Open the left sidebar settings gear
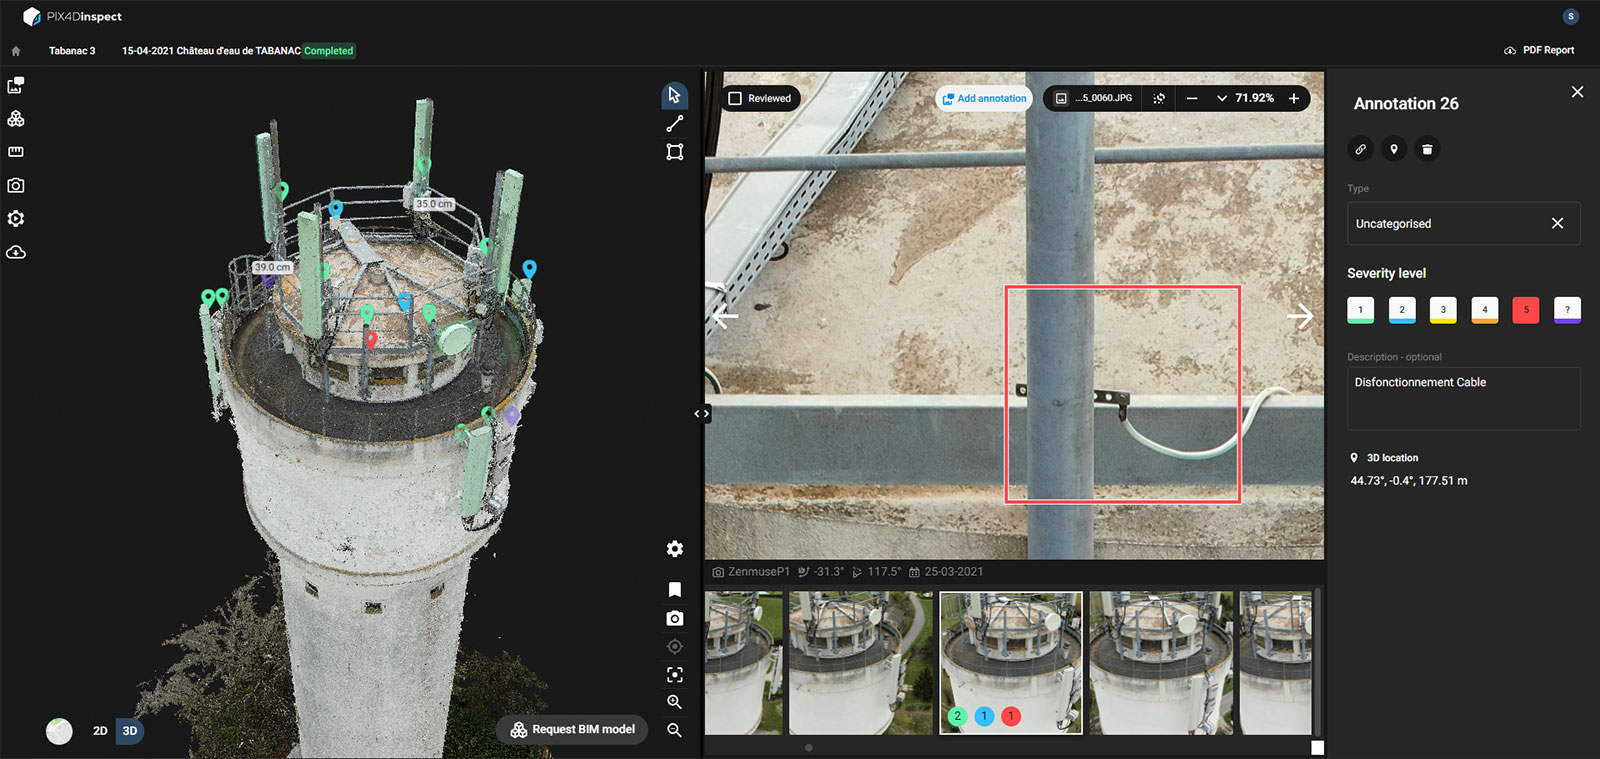 coord(16,219)
